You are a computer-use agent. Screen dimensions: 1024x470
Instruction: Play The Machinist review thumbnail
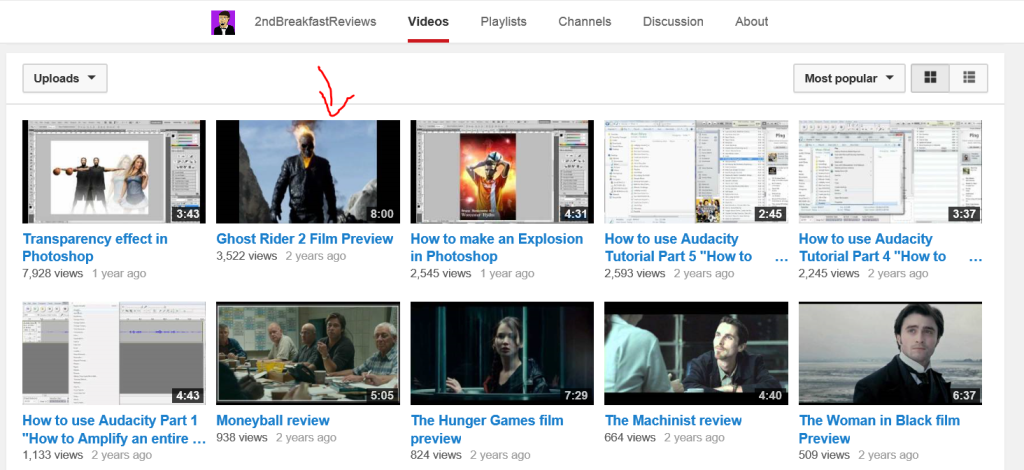point(696,353)
